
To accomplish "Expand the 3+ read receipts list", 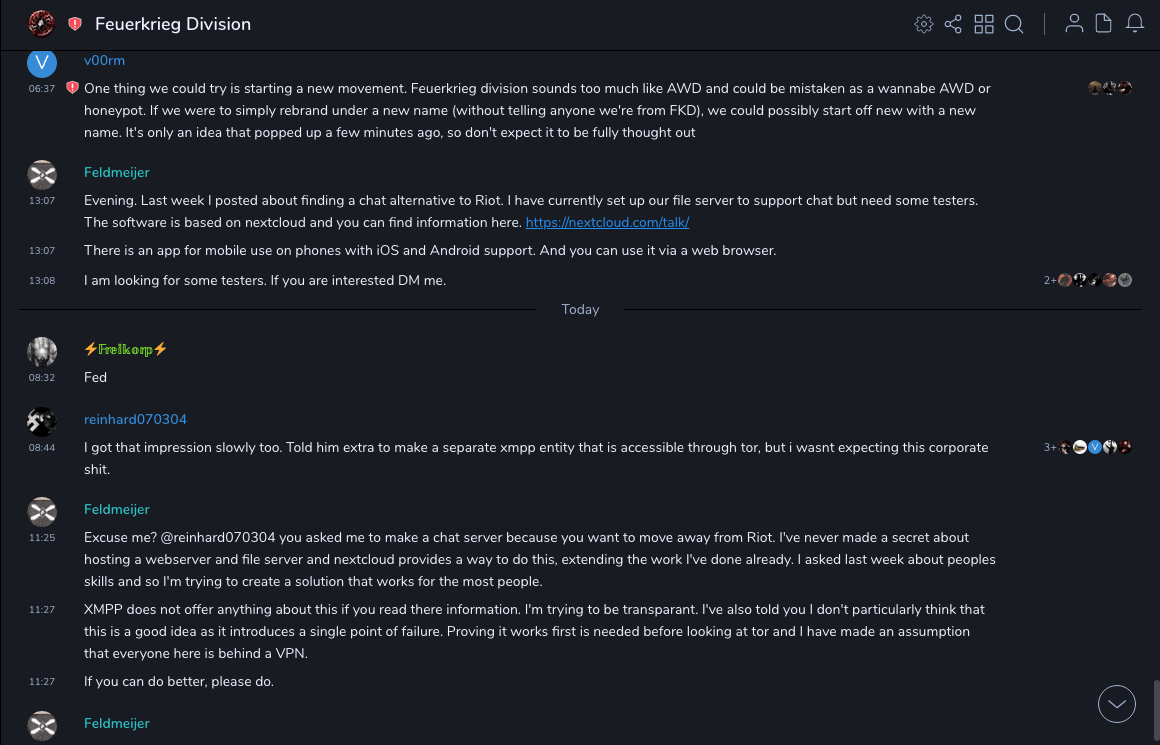I will [x=1050, y=447].
